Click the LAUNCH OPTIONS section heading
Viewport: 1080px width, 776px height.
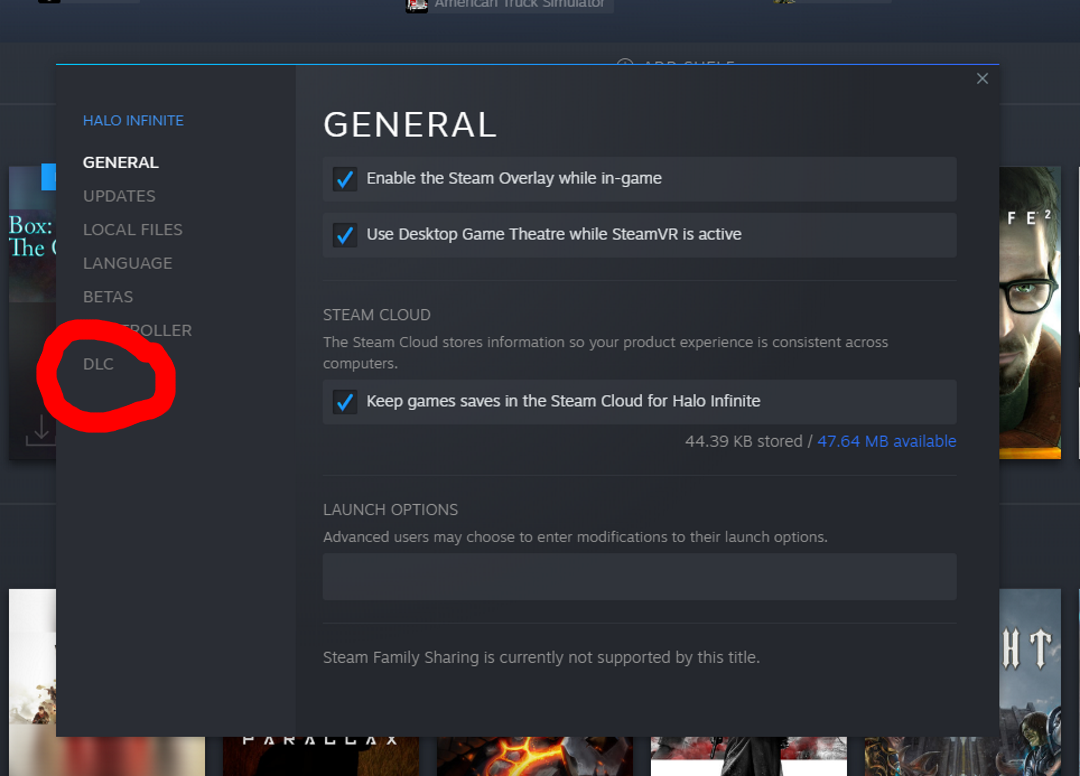(x=391, y=510)
